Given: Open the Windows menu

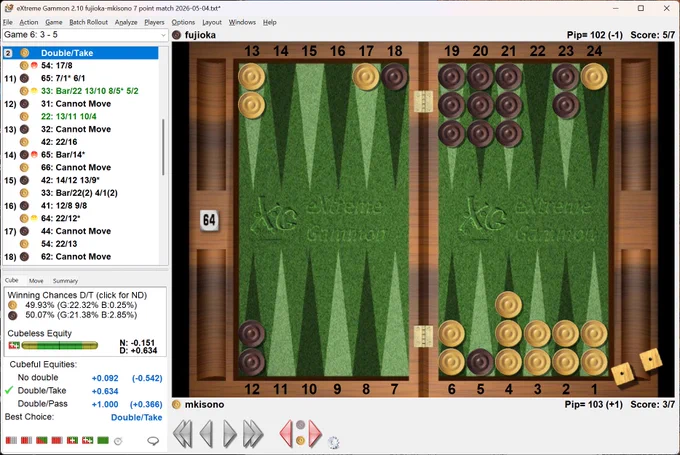Looking at the screenshot, I should coord(242,22).
